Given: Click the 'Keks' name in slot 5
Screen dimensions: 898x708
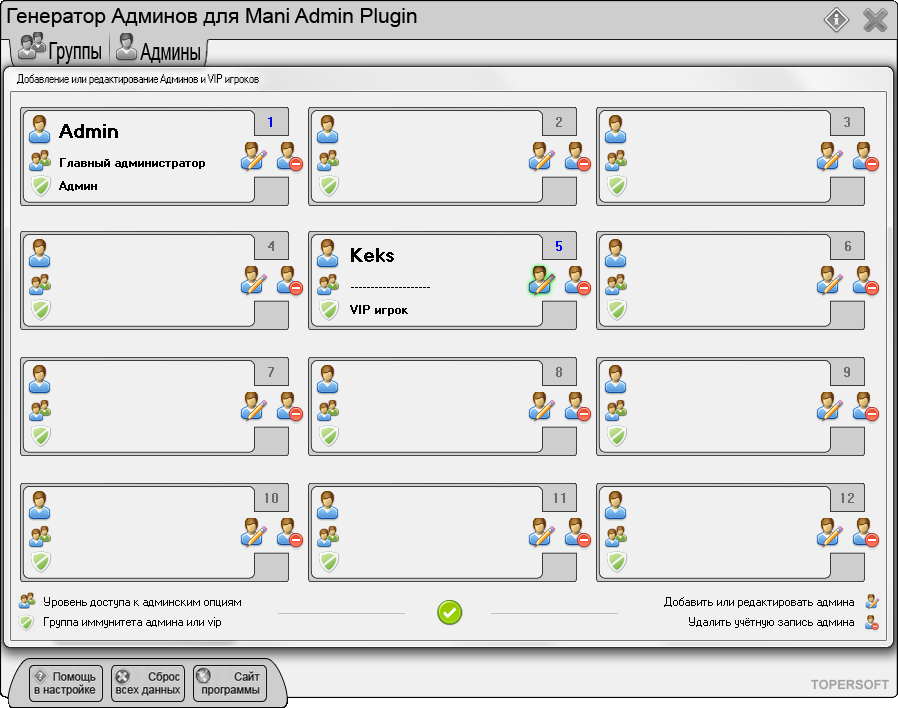Looking at the screenshot, I should coord(372,255).
